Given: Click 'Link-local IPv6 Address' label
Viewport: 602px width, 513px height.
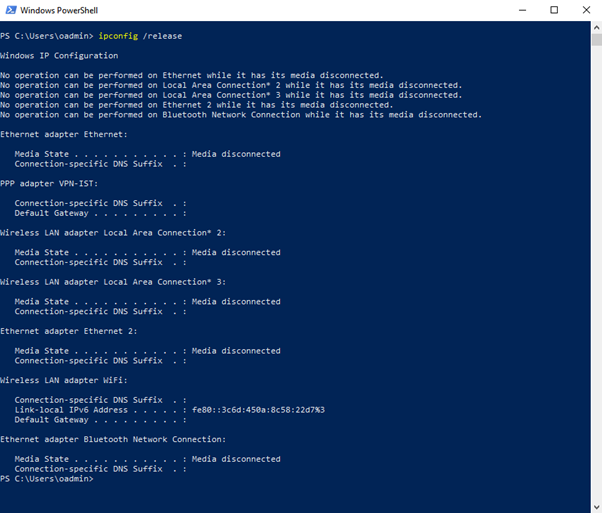Looking at the screenshot, I should (x=71, y=410).
